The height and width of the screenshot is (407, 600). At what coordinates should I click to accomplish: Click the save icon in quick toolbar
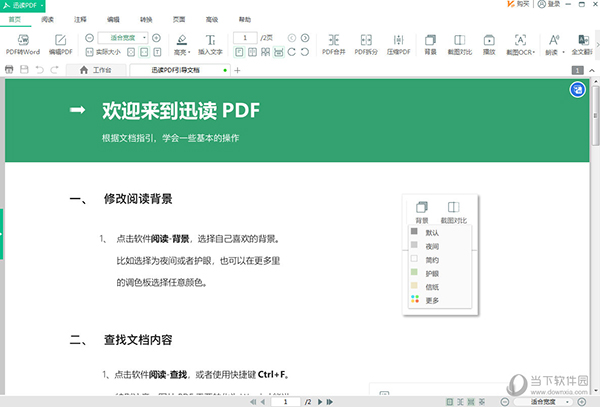(x=24, y=69)
